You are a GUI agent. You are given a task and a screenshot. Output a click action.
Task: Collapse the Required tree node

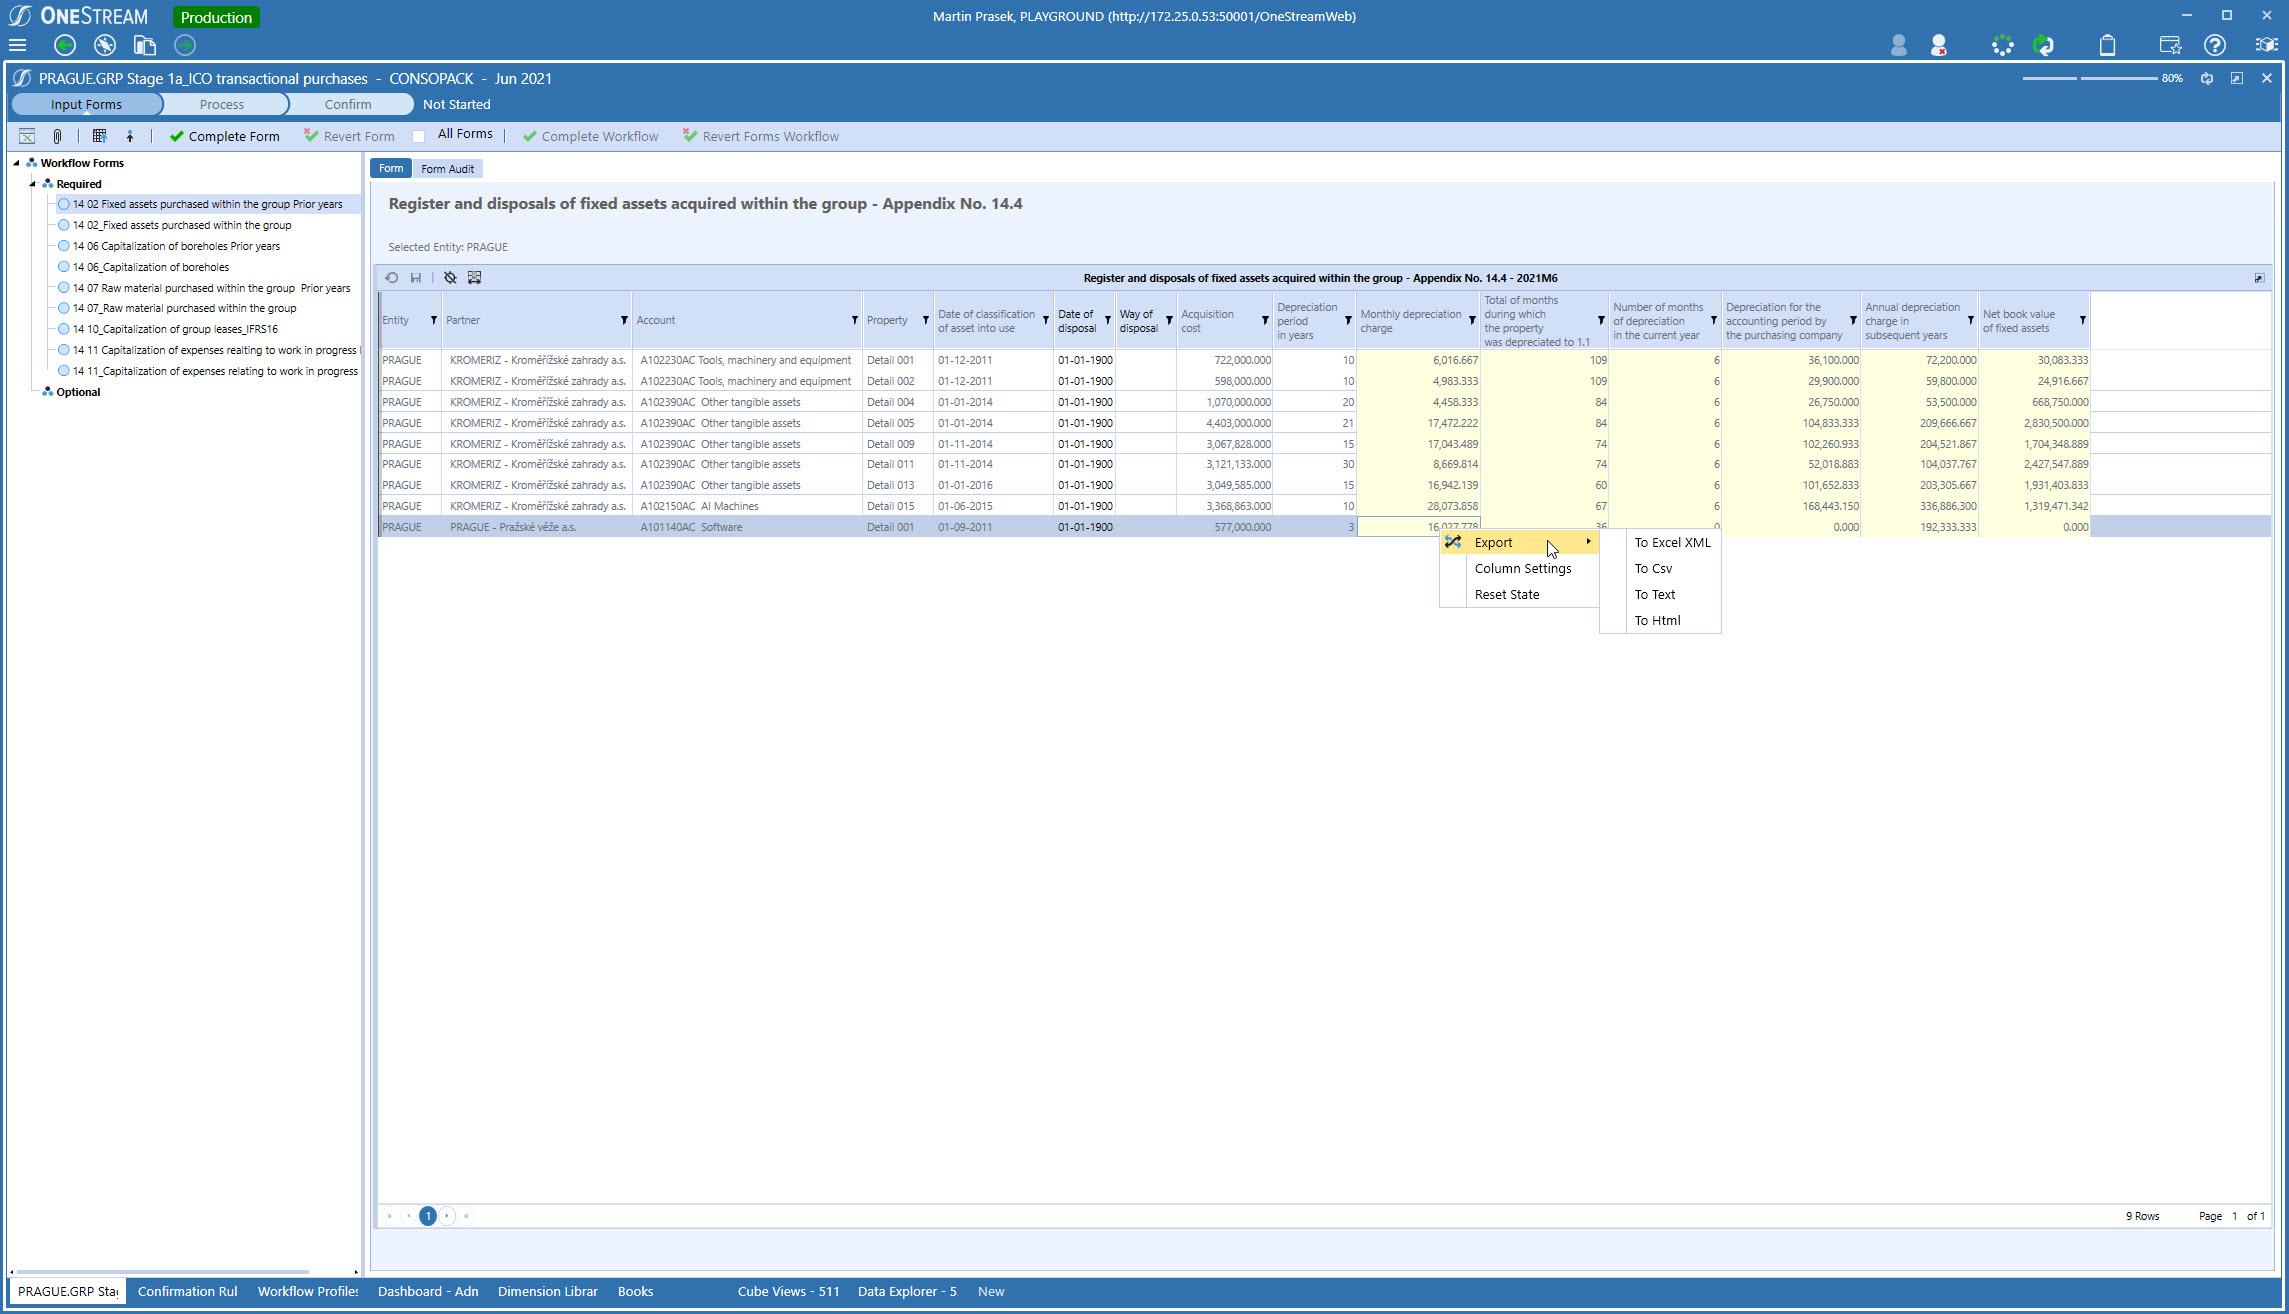pos(32,184)
